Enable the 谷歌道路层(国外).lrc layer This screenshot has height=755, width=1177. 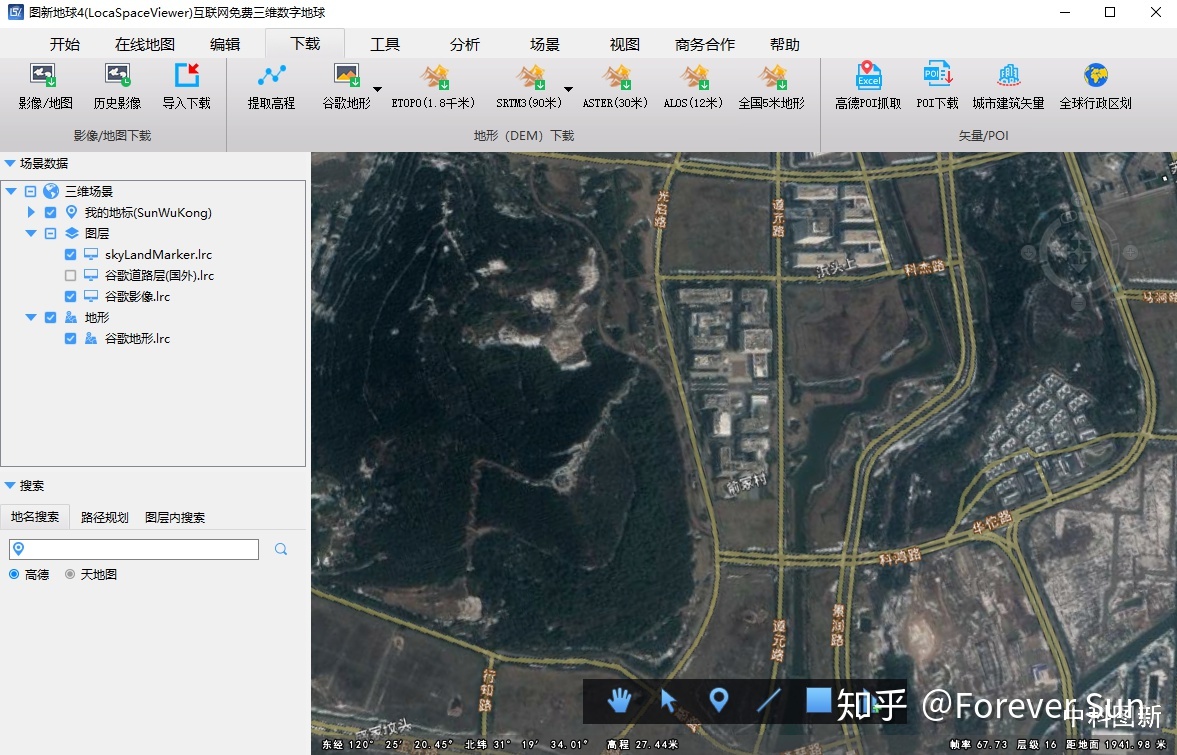(x=71, y=275)
